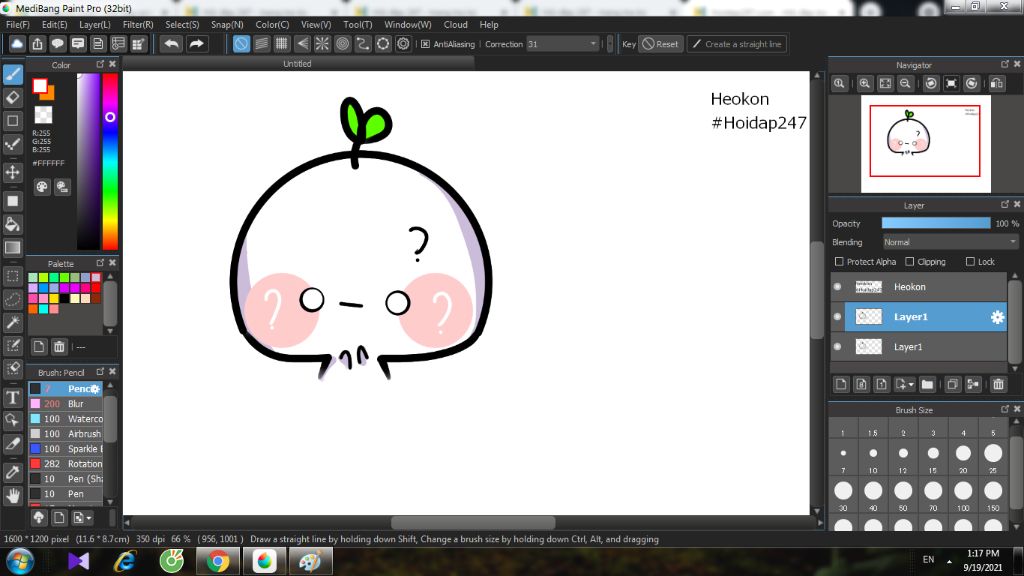Select the Text tool
This screenshot has width=1024, height=576.
(12, 397)
